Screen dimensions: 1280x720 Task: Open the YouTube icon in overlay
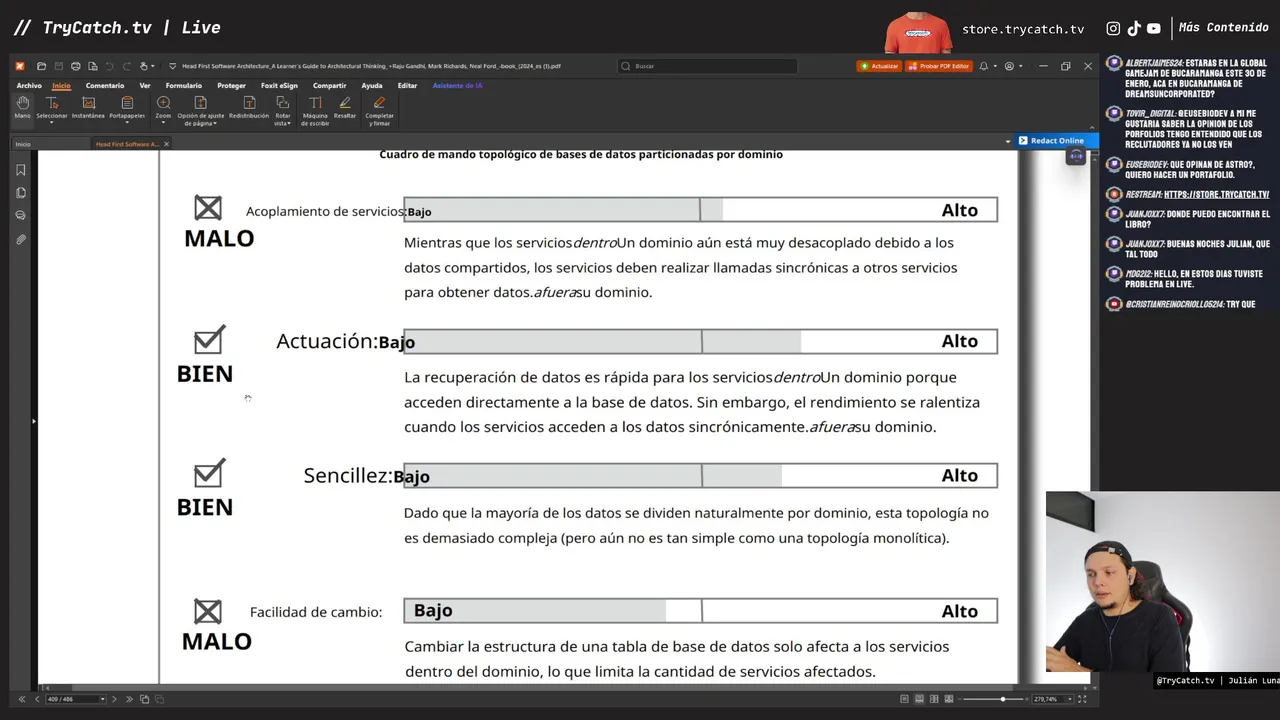point(1154,28)
